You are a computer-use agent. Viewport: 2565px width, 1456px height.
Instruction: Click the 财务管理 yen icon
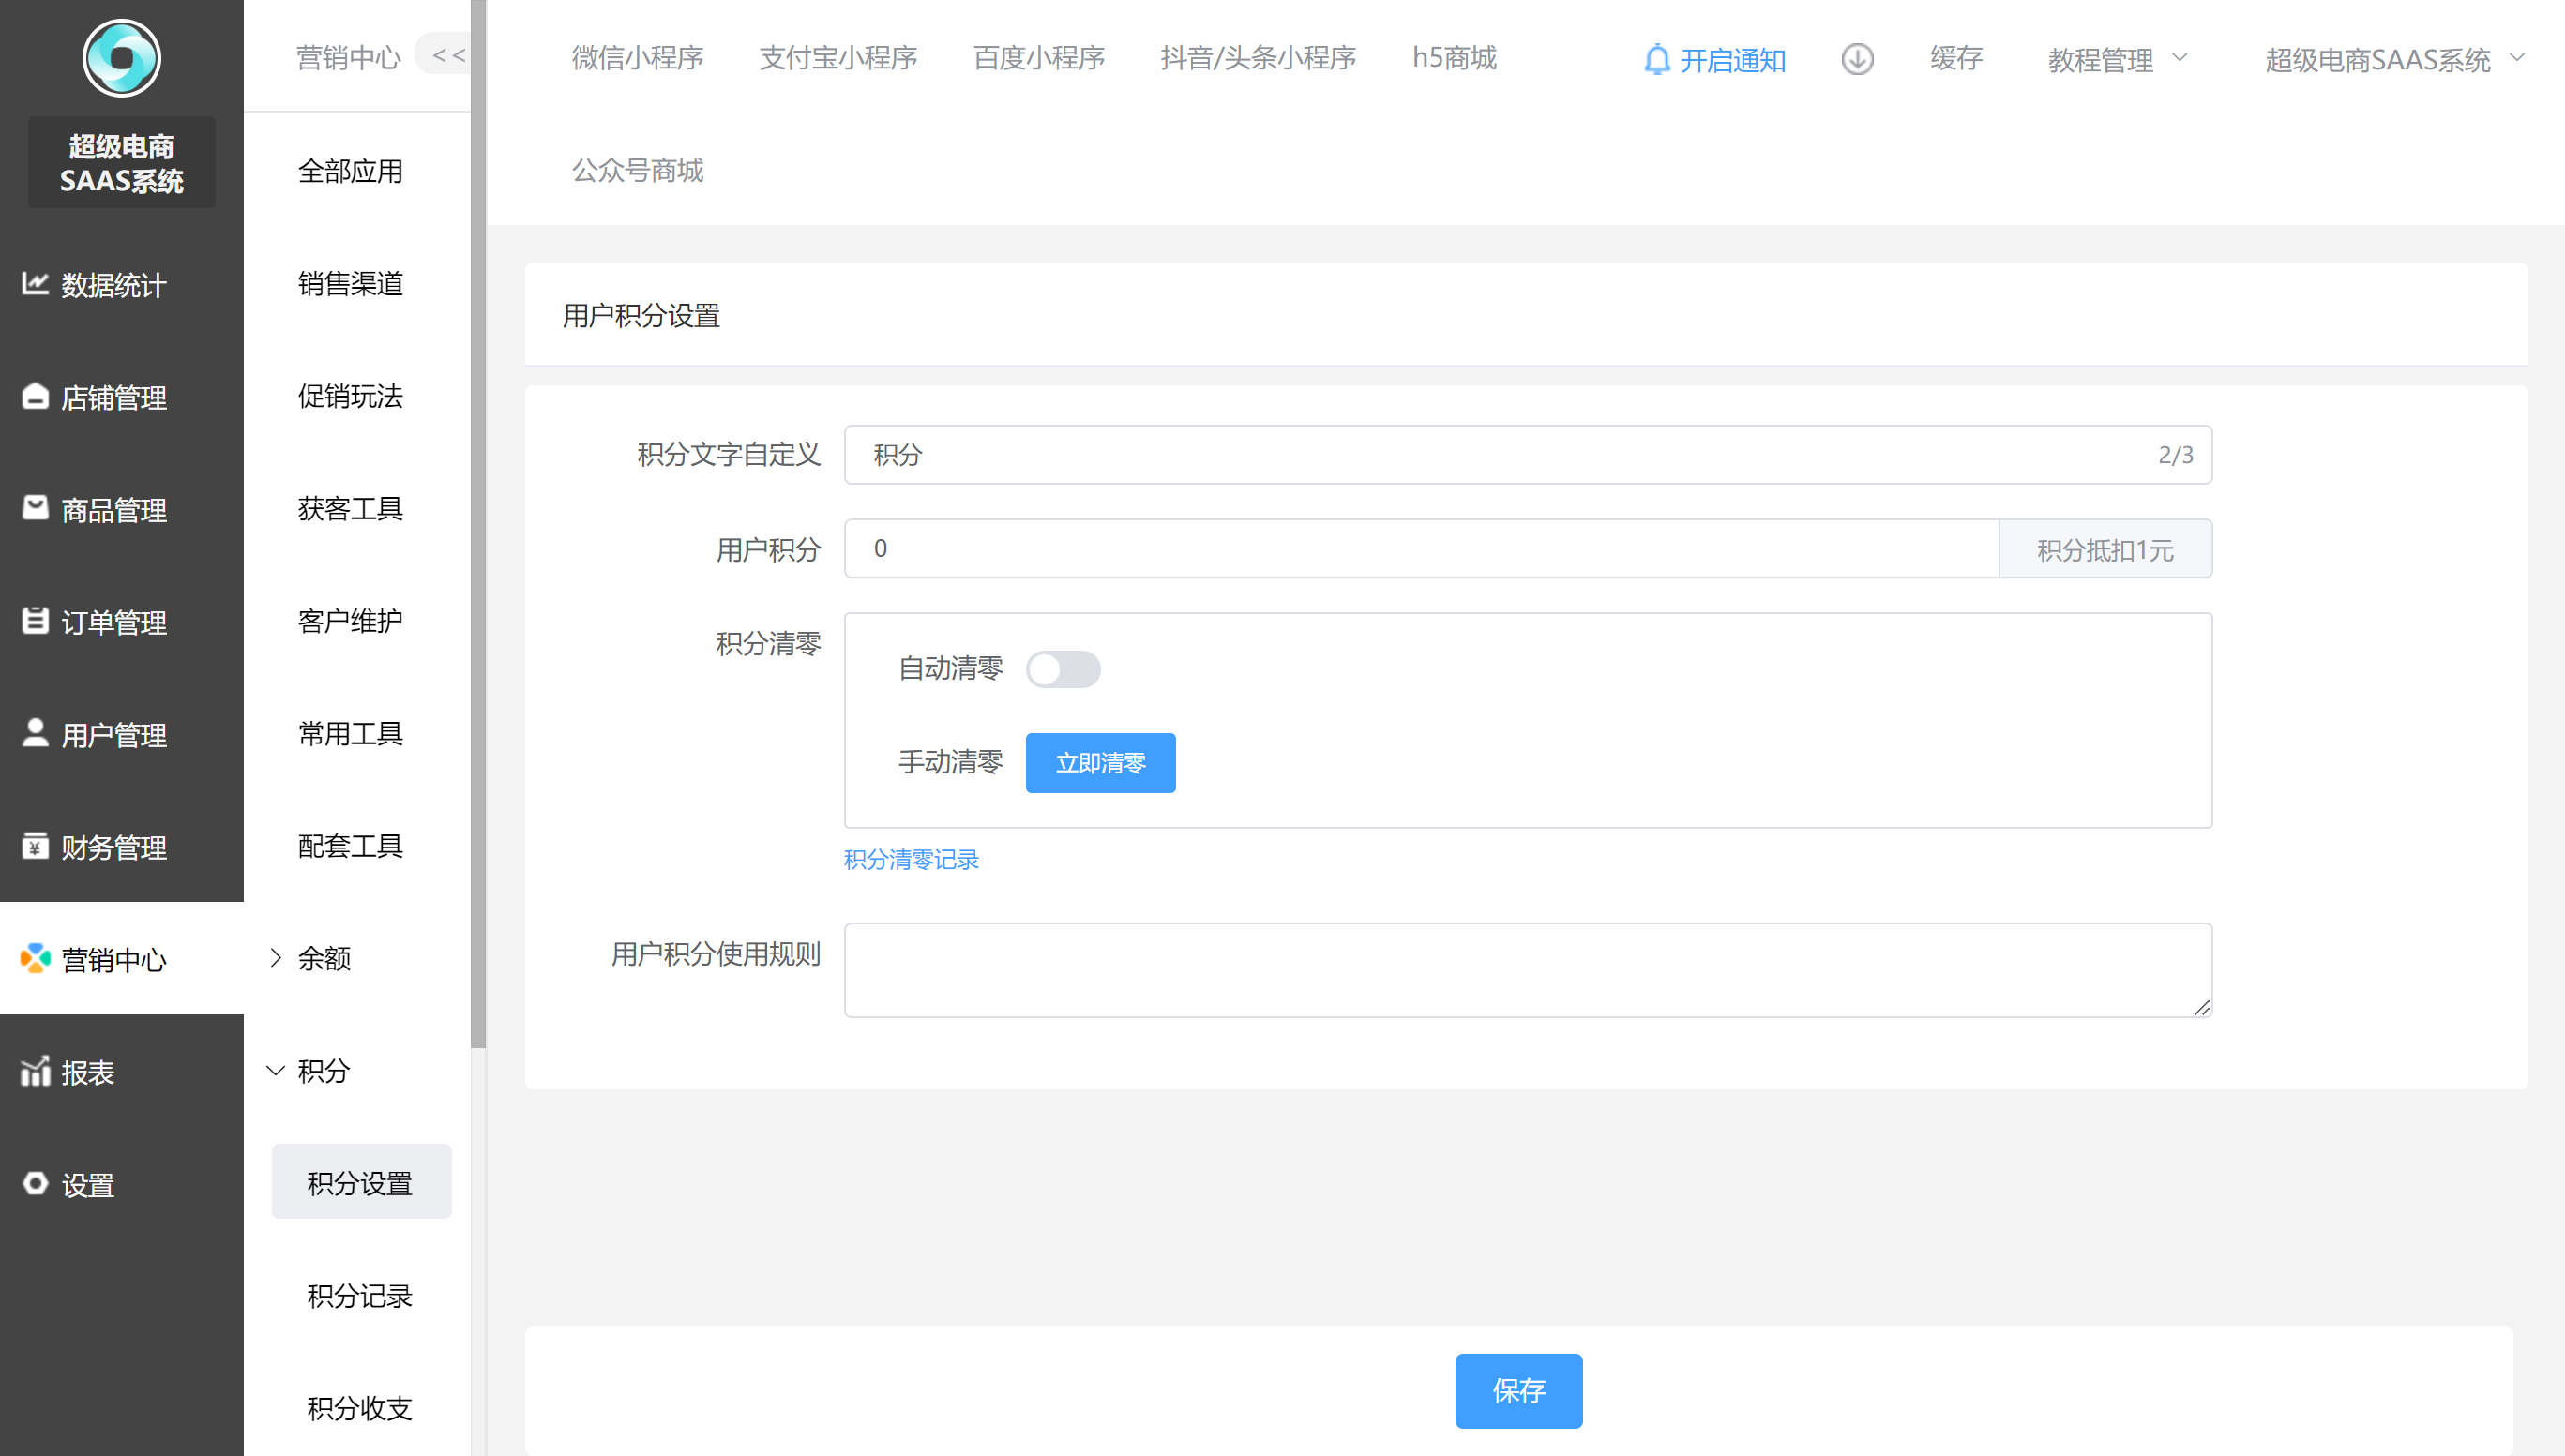click(x=35, y=846)
